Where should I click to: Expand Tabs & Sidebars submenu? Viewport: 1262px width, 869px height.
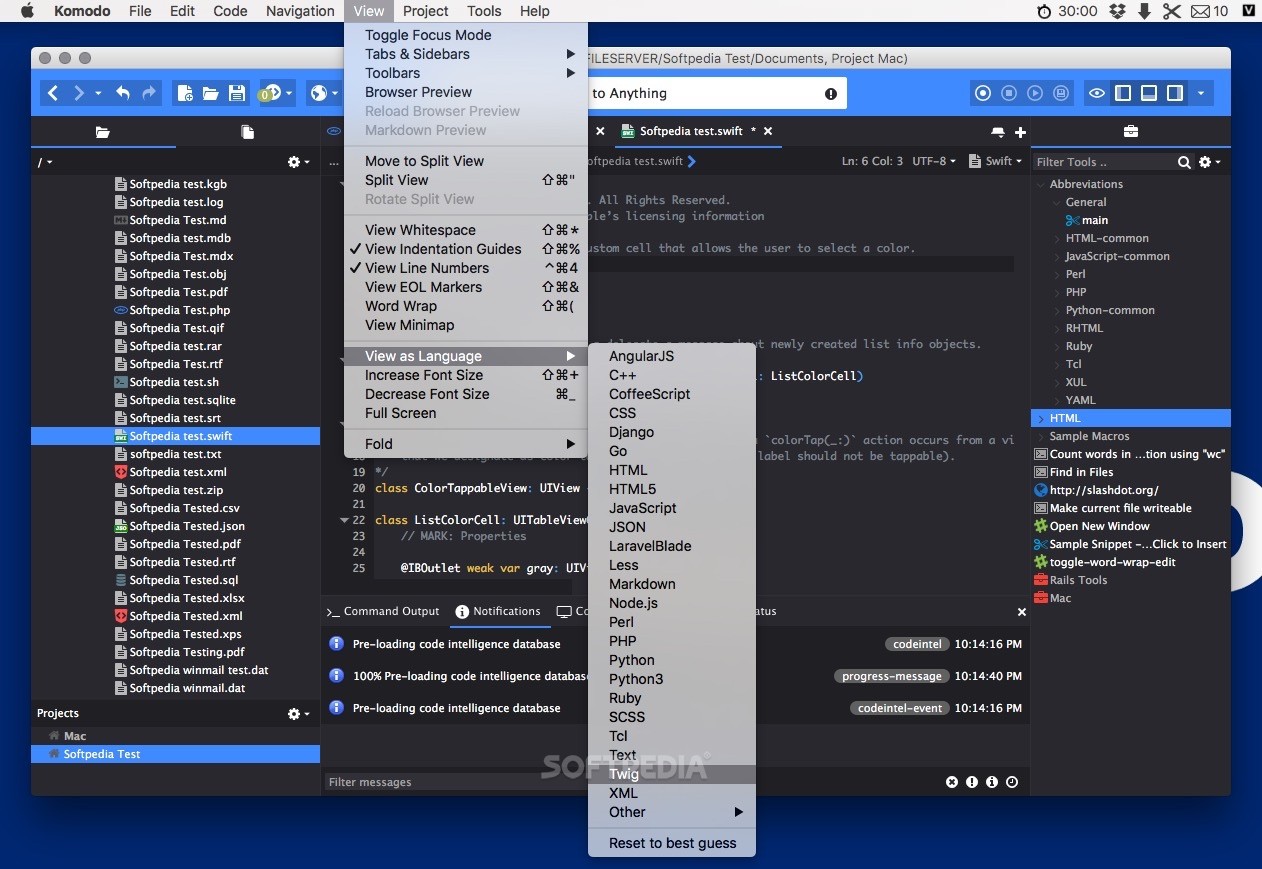[466, 54]
